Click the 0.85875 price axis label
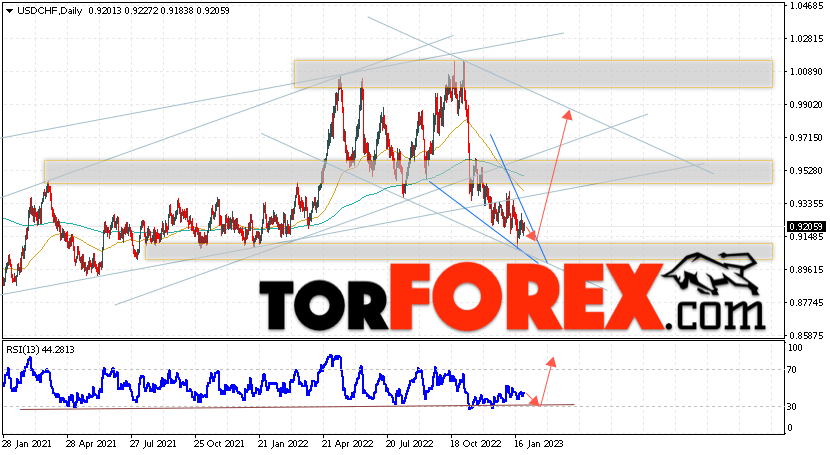Image resolution: width=830 pixels, height=455 pixels. pos(807,335)
